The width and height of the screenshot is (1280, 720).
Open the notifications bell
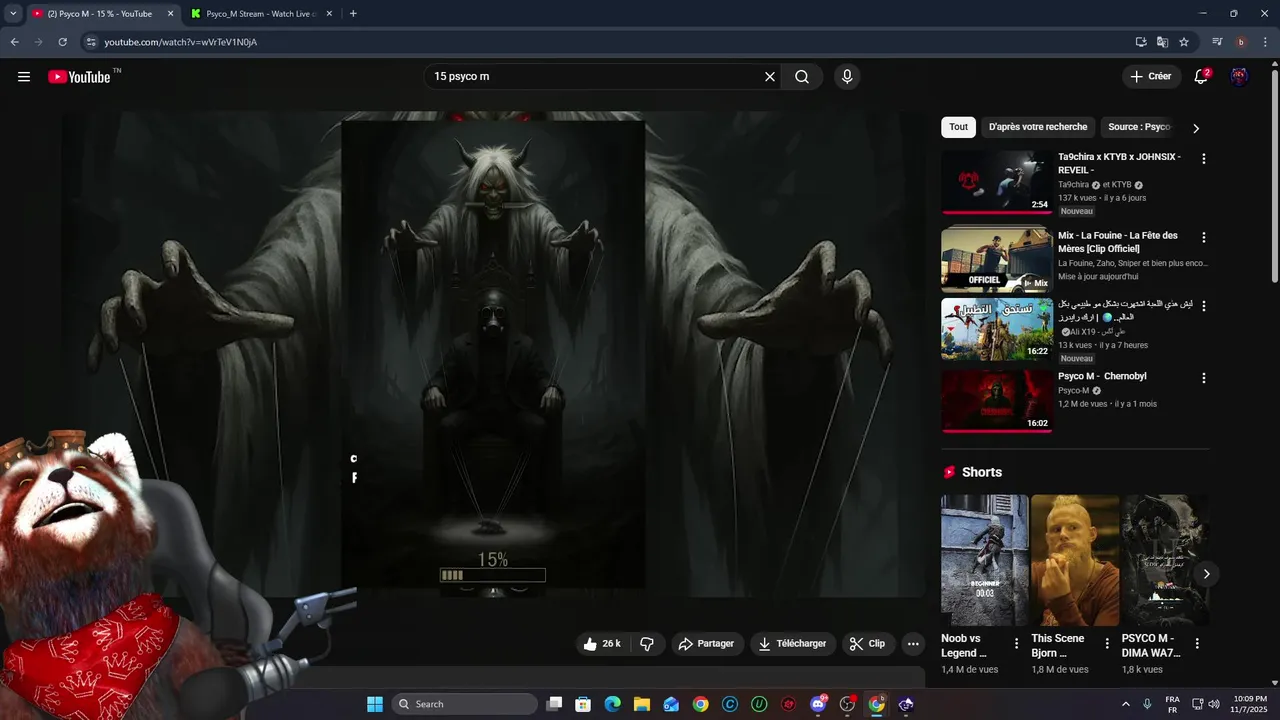point(1202,77)
